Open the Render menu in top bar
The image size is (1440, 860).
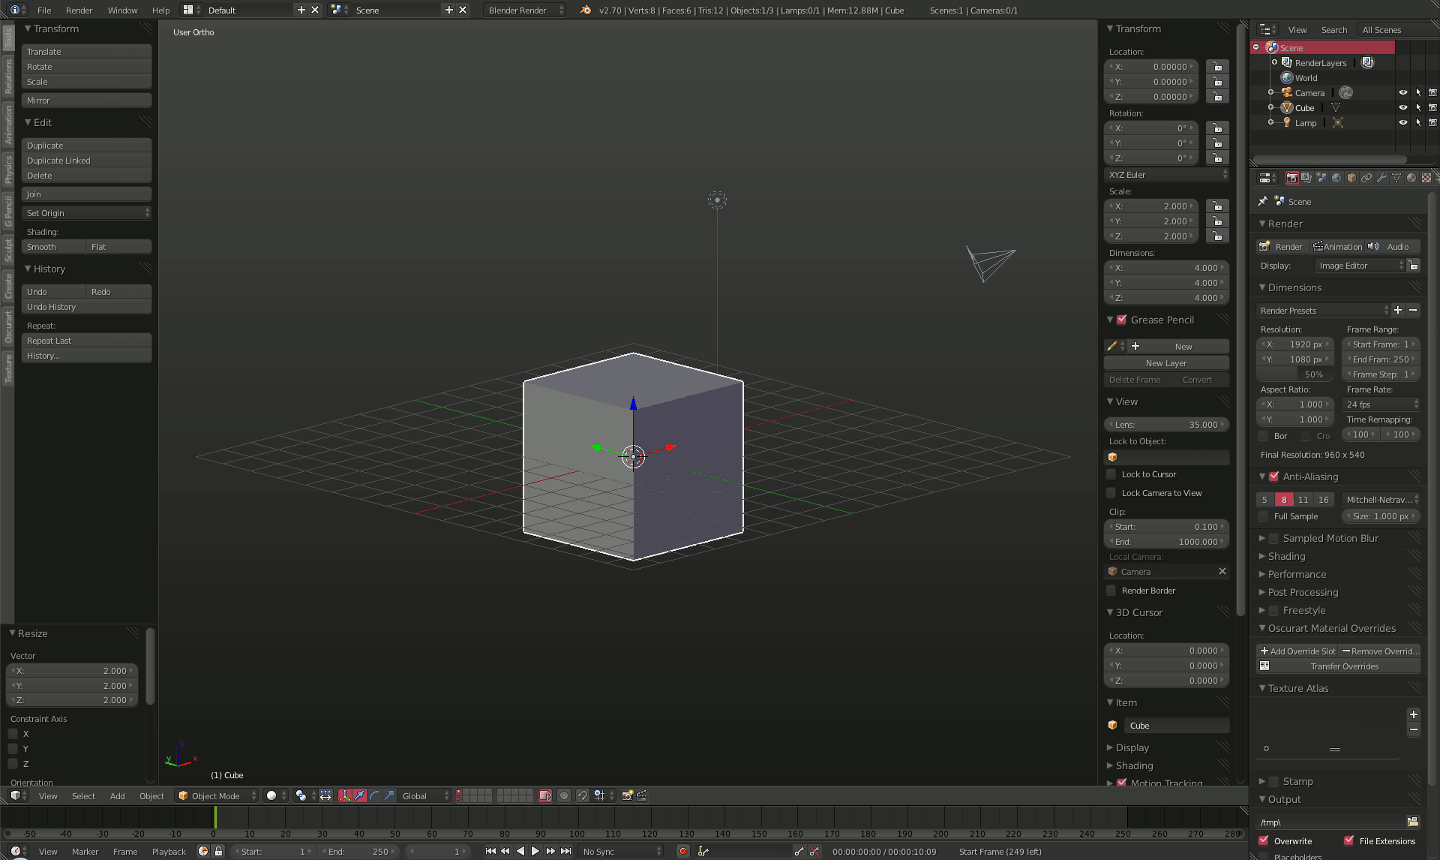[x=79, y=10]
